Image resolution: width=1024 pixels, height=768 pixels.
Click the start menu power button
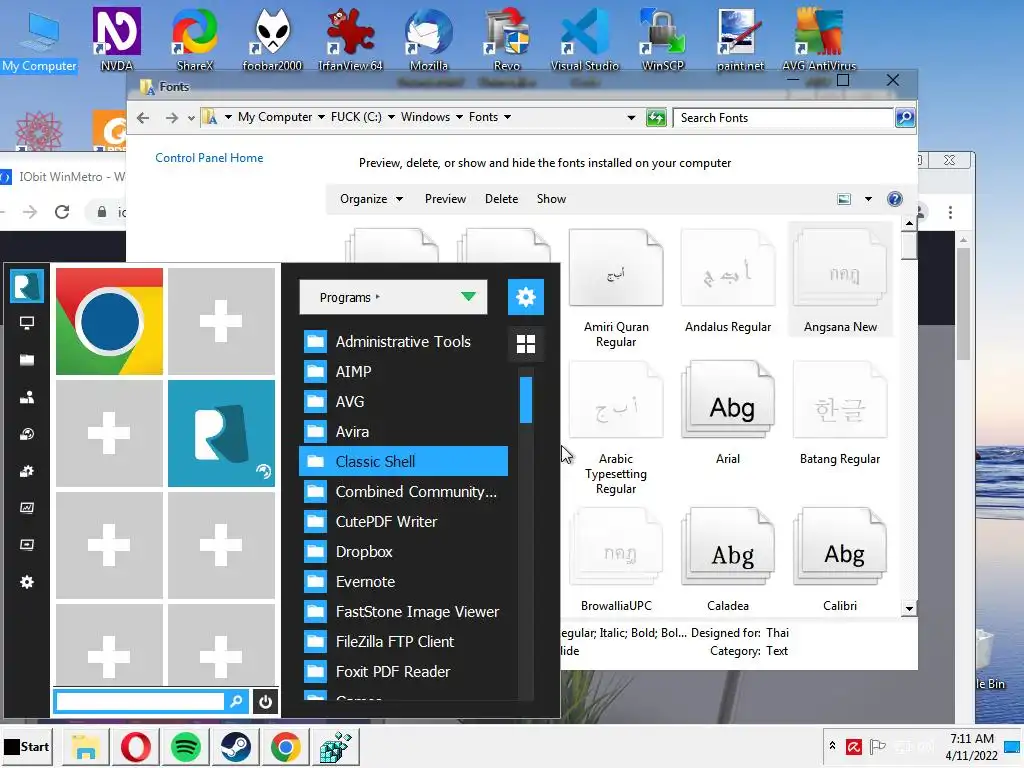[x=265, y=702]
